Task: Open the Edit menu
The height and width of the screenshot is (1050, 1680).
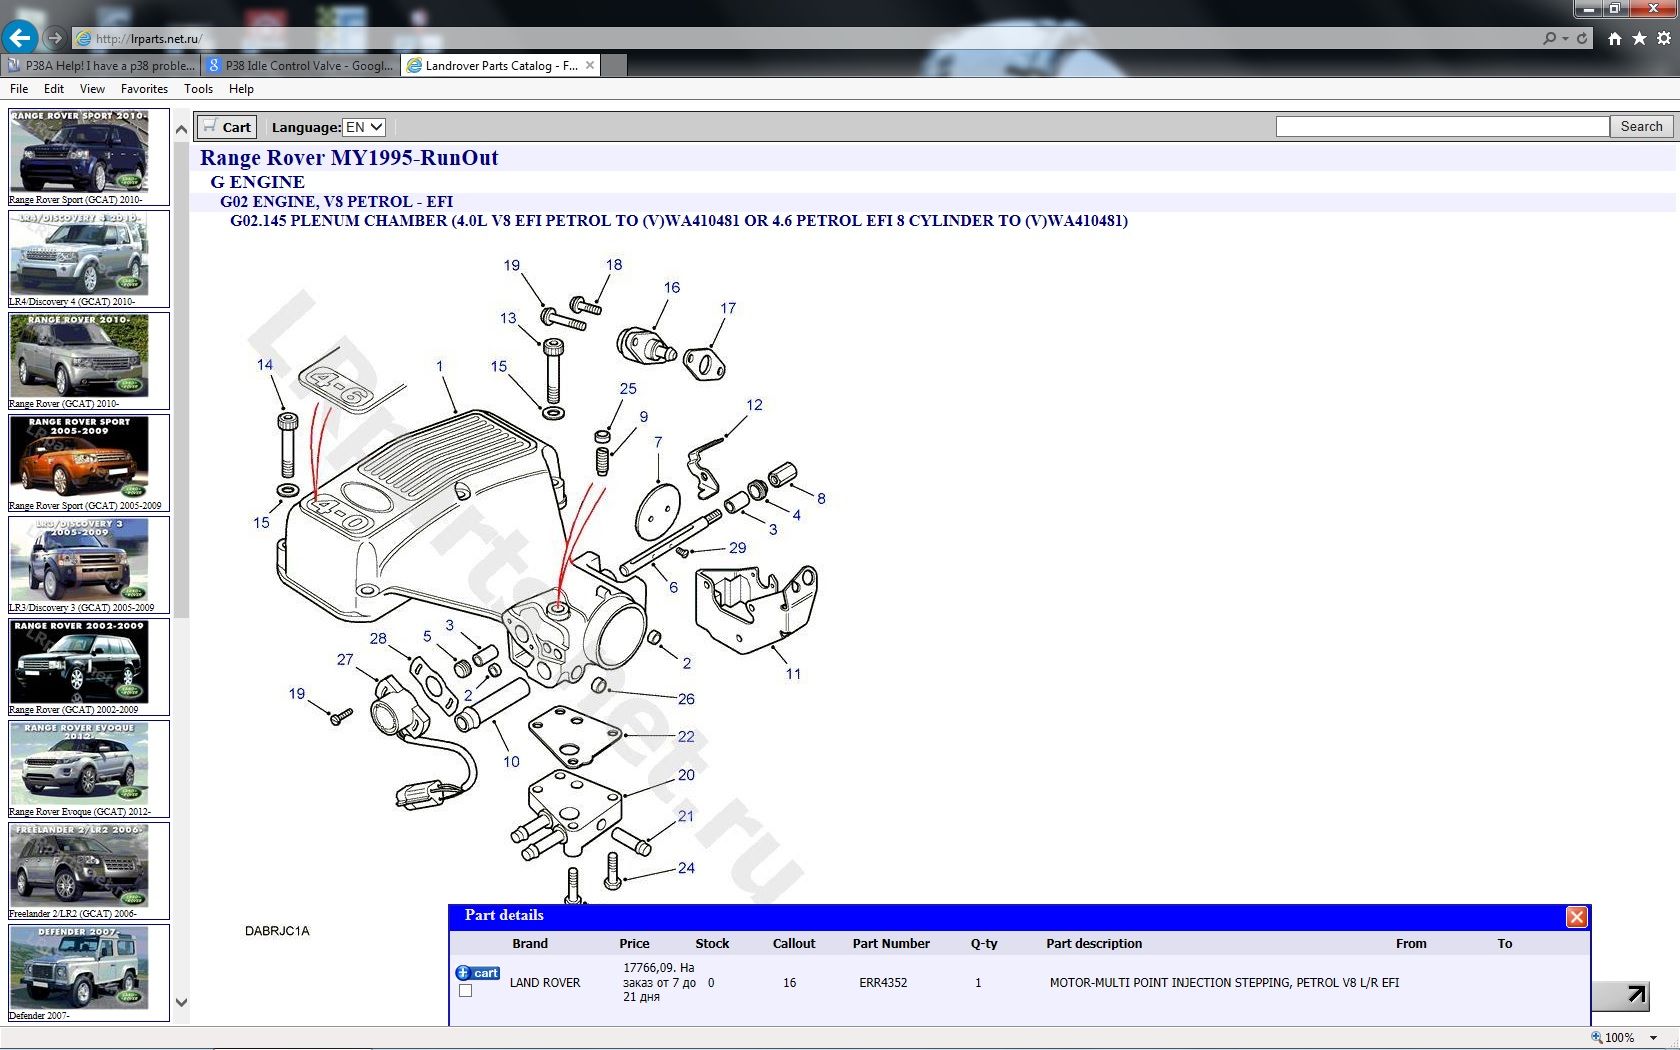Action: tap(54, 89)
